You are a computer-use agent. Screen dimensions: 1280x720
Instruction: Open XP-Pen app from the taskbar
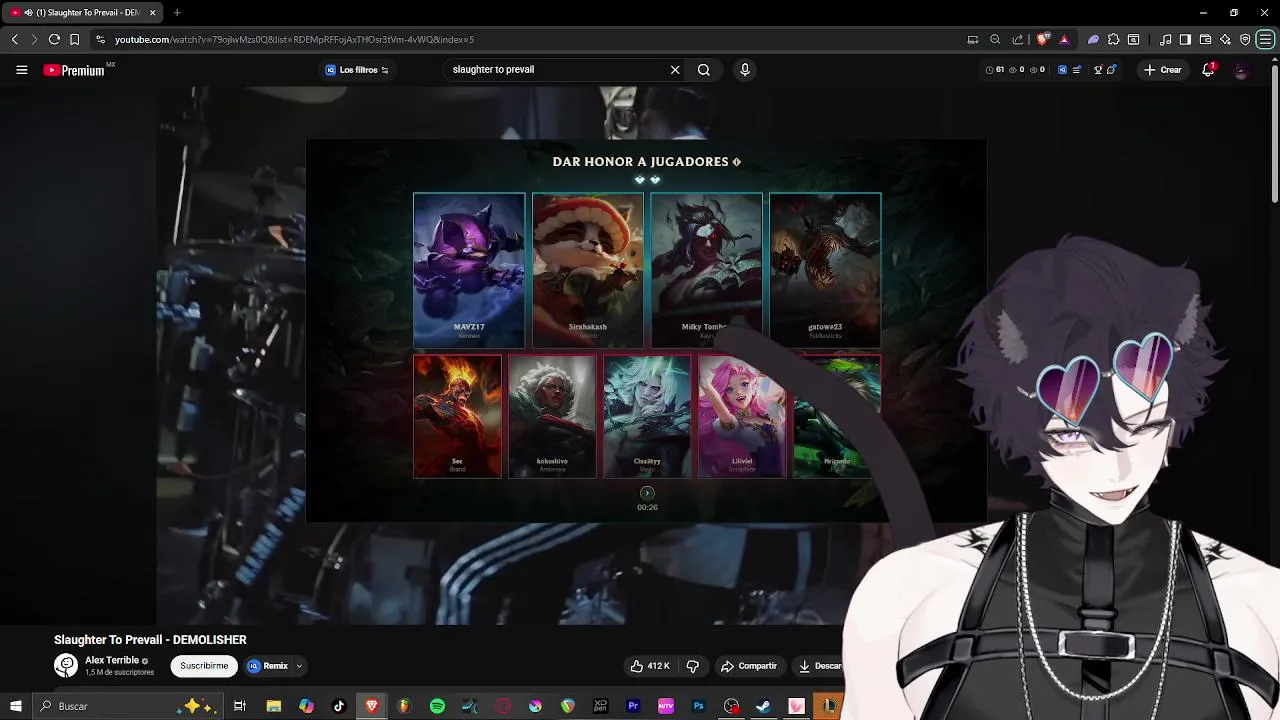[x=600, y=706]
